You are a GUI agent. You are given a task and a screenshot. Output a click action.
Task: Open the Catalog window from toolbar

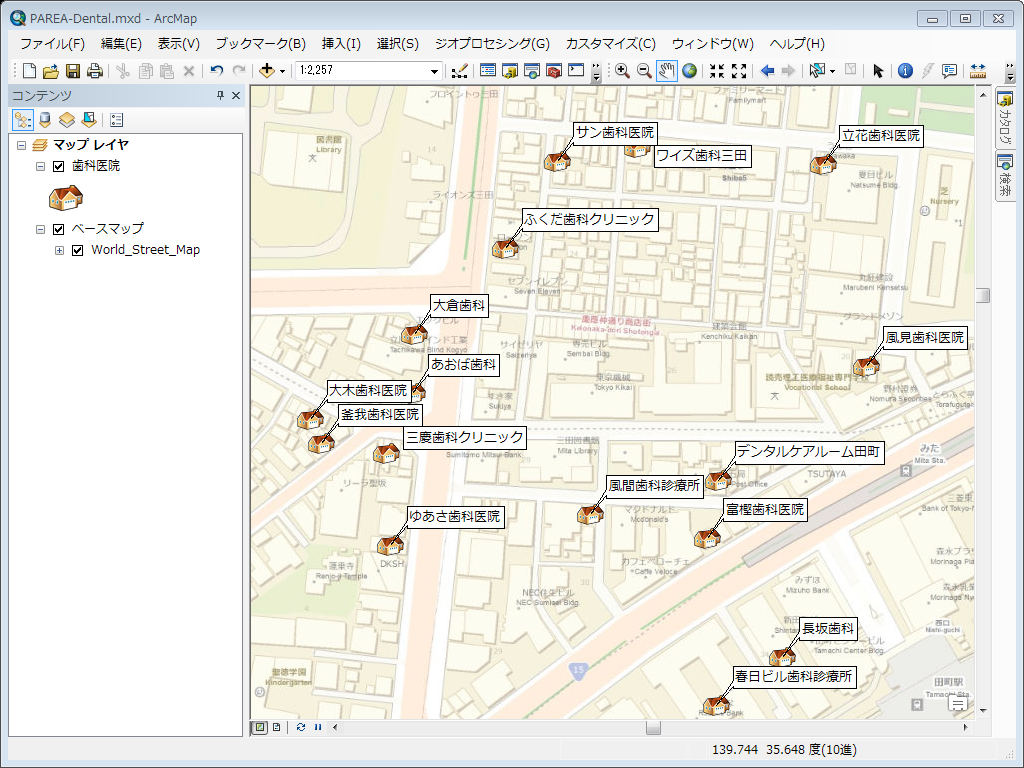[509, 71]
